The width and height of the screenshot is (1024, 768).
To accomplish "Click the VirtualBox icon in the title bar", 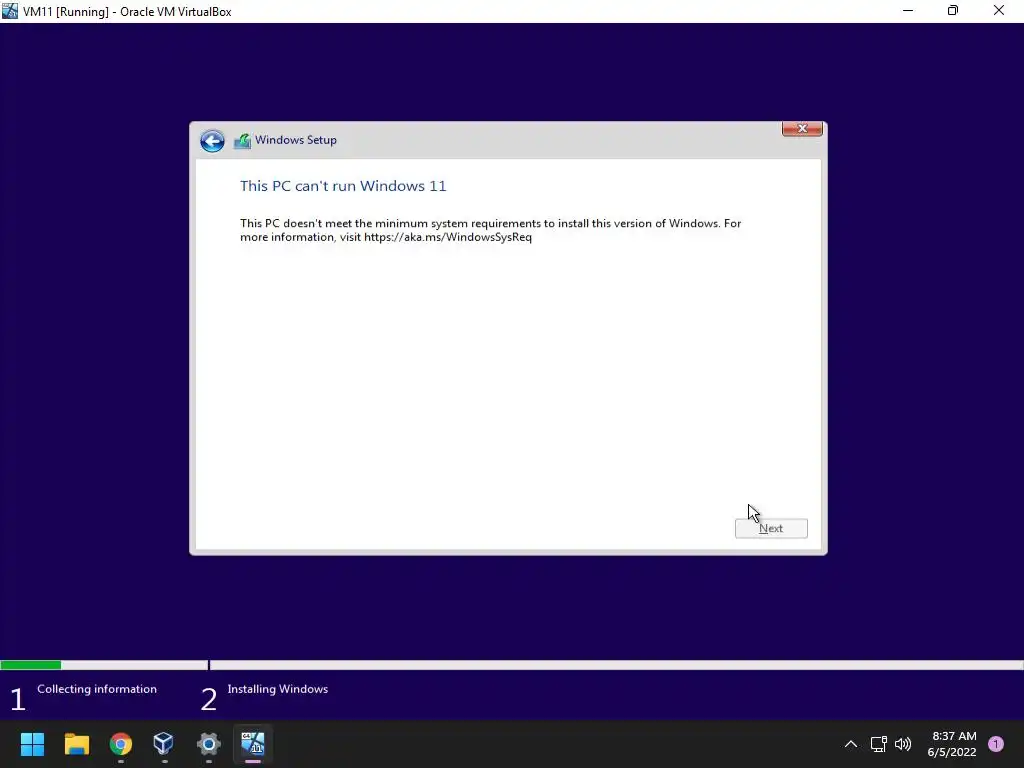I will [x=10, y=11].
